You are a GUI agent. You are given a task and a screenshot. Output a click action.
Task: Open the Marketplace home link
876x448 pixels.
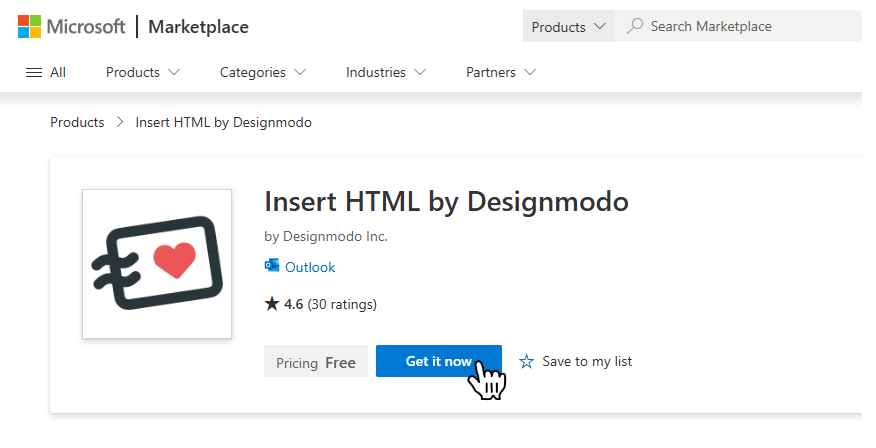point(198,27)
